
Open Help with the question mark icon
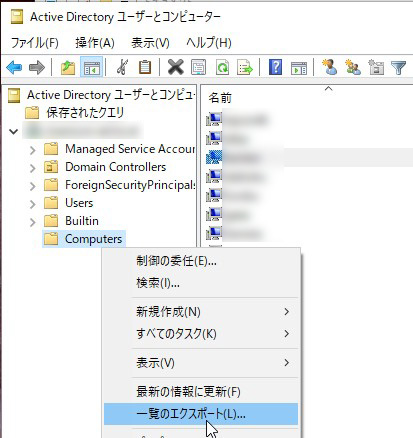[x=275, y=67]
